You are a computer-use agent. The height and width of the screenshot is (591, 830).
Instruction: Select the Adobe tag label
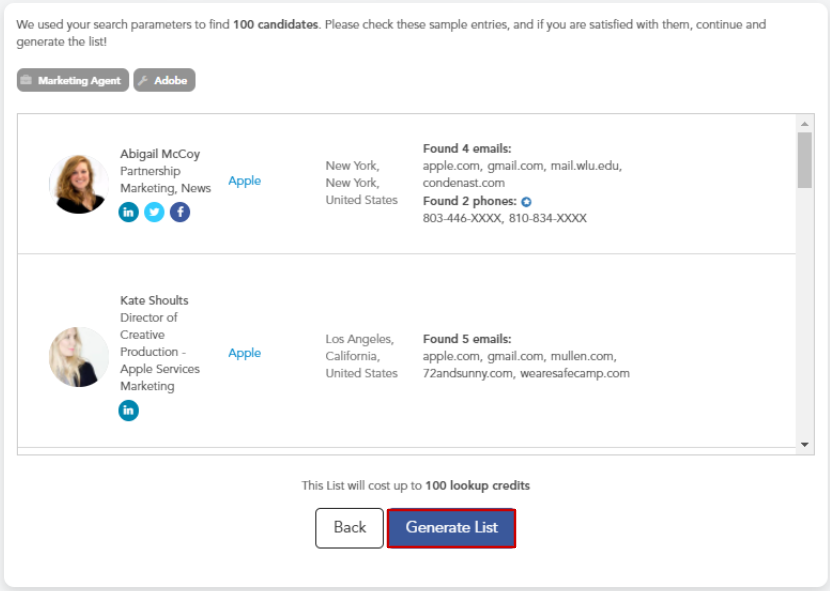pyautogui.click(x=171, y=81)
